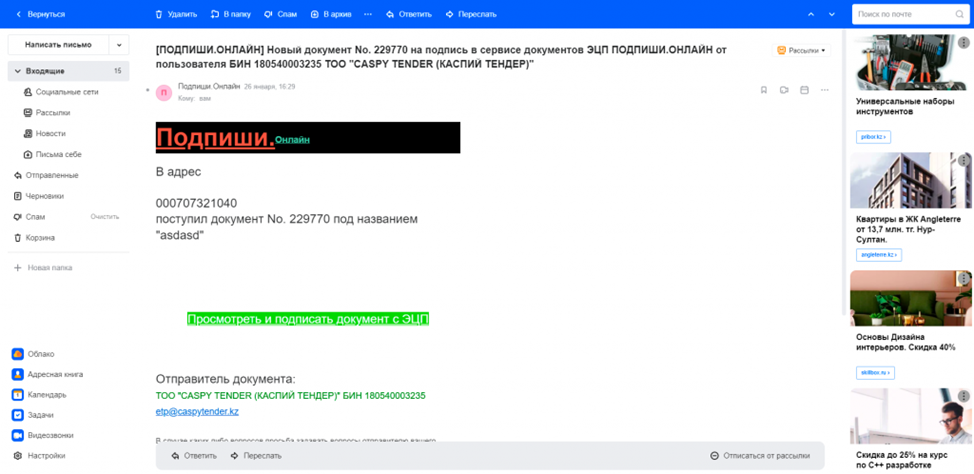
Task: Click Отписаться от рассылки
Action: pos(760,455)
